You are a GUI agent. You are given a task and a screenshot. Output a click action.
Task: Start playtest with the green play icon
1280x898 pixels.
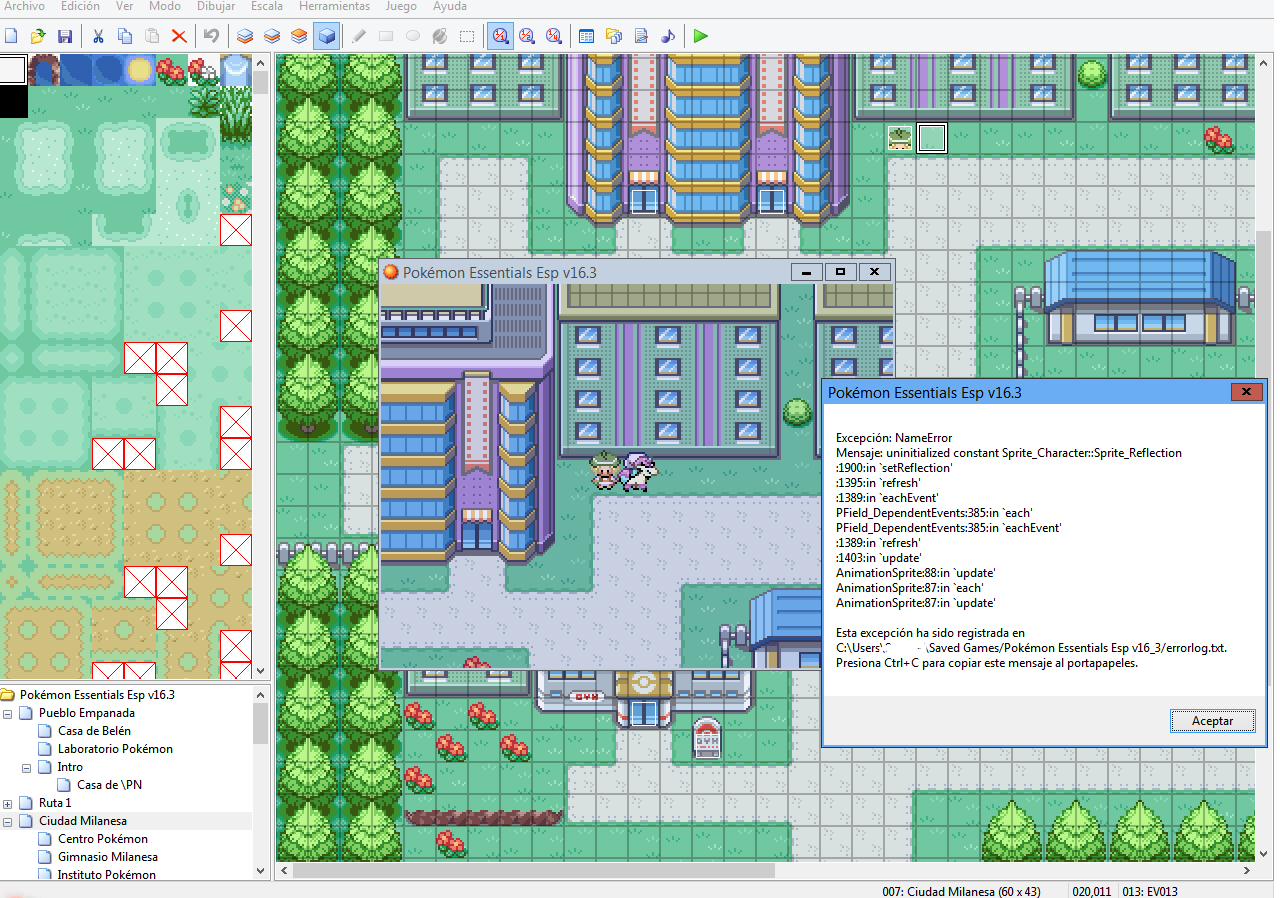pos(701,36)
